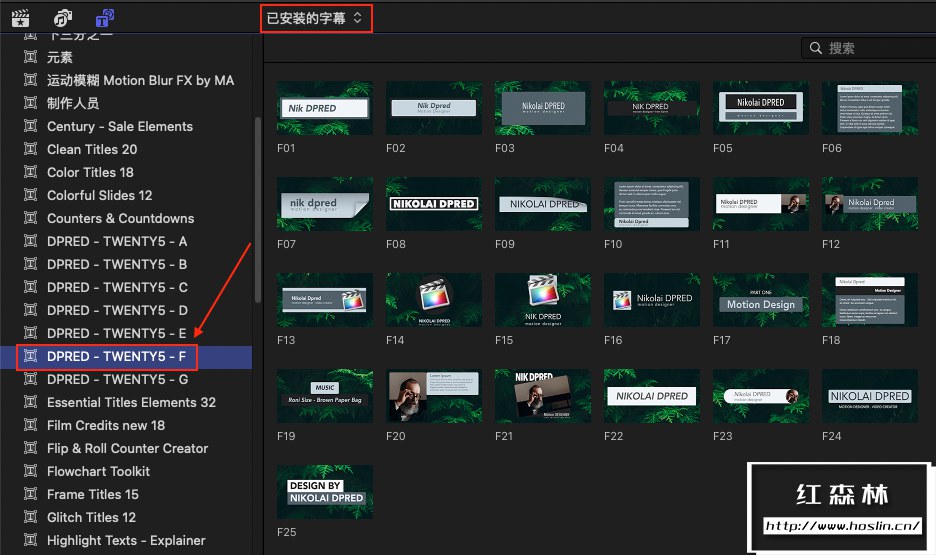Click title icon beside Clean Titles 20

coord(30,149)
